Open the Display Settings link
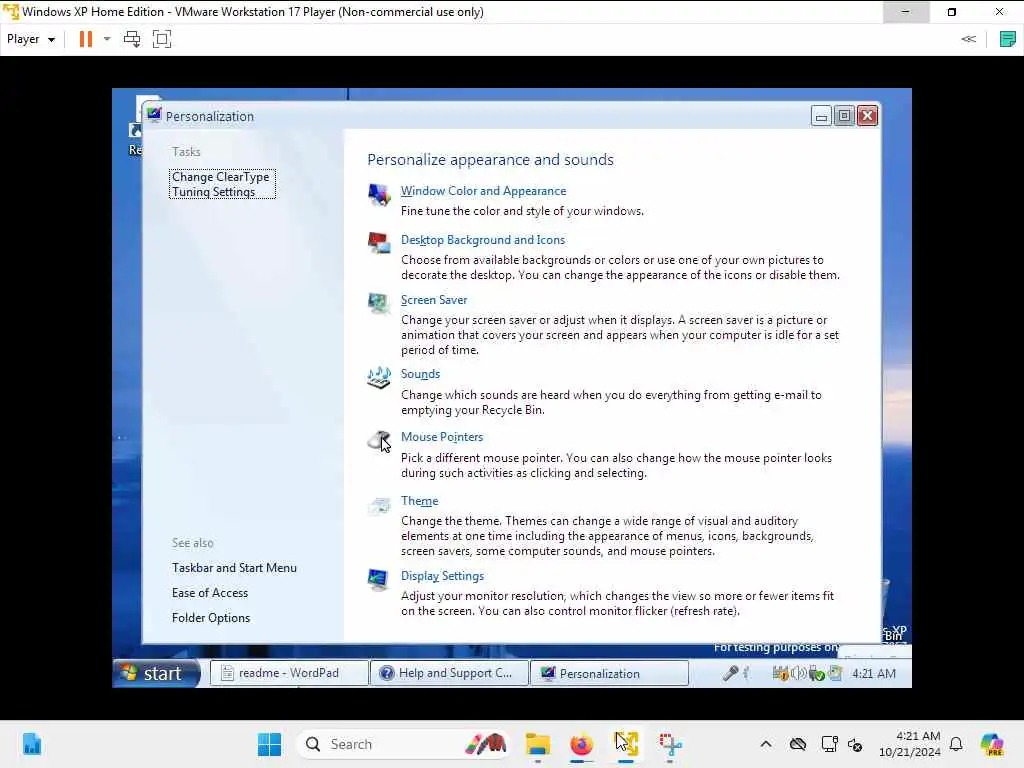This screenshot has height=768, width=1024. [442, 576]
